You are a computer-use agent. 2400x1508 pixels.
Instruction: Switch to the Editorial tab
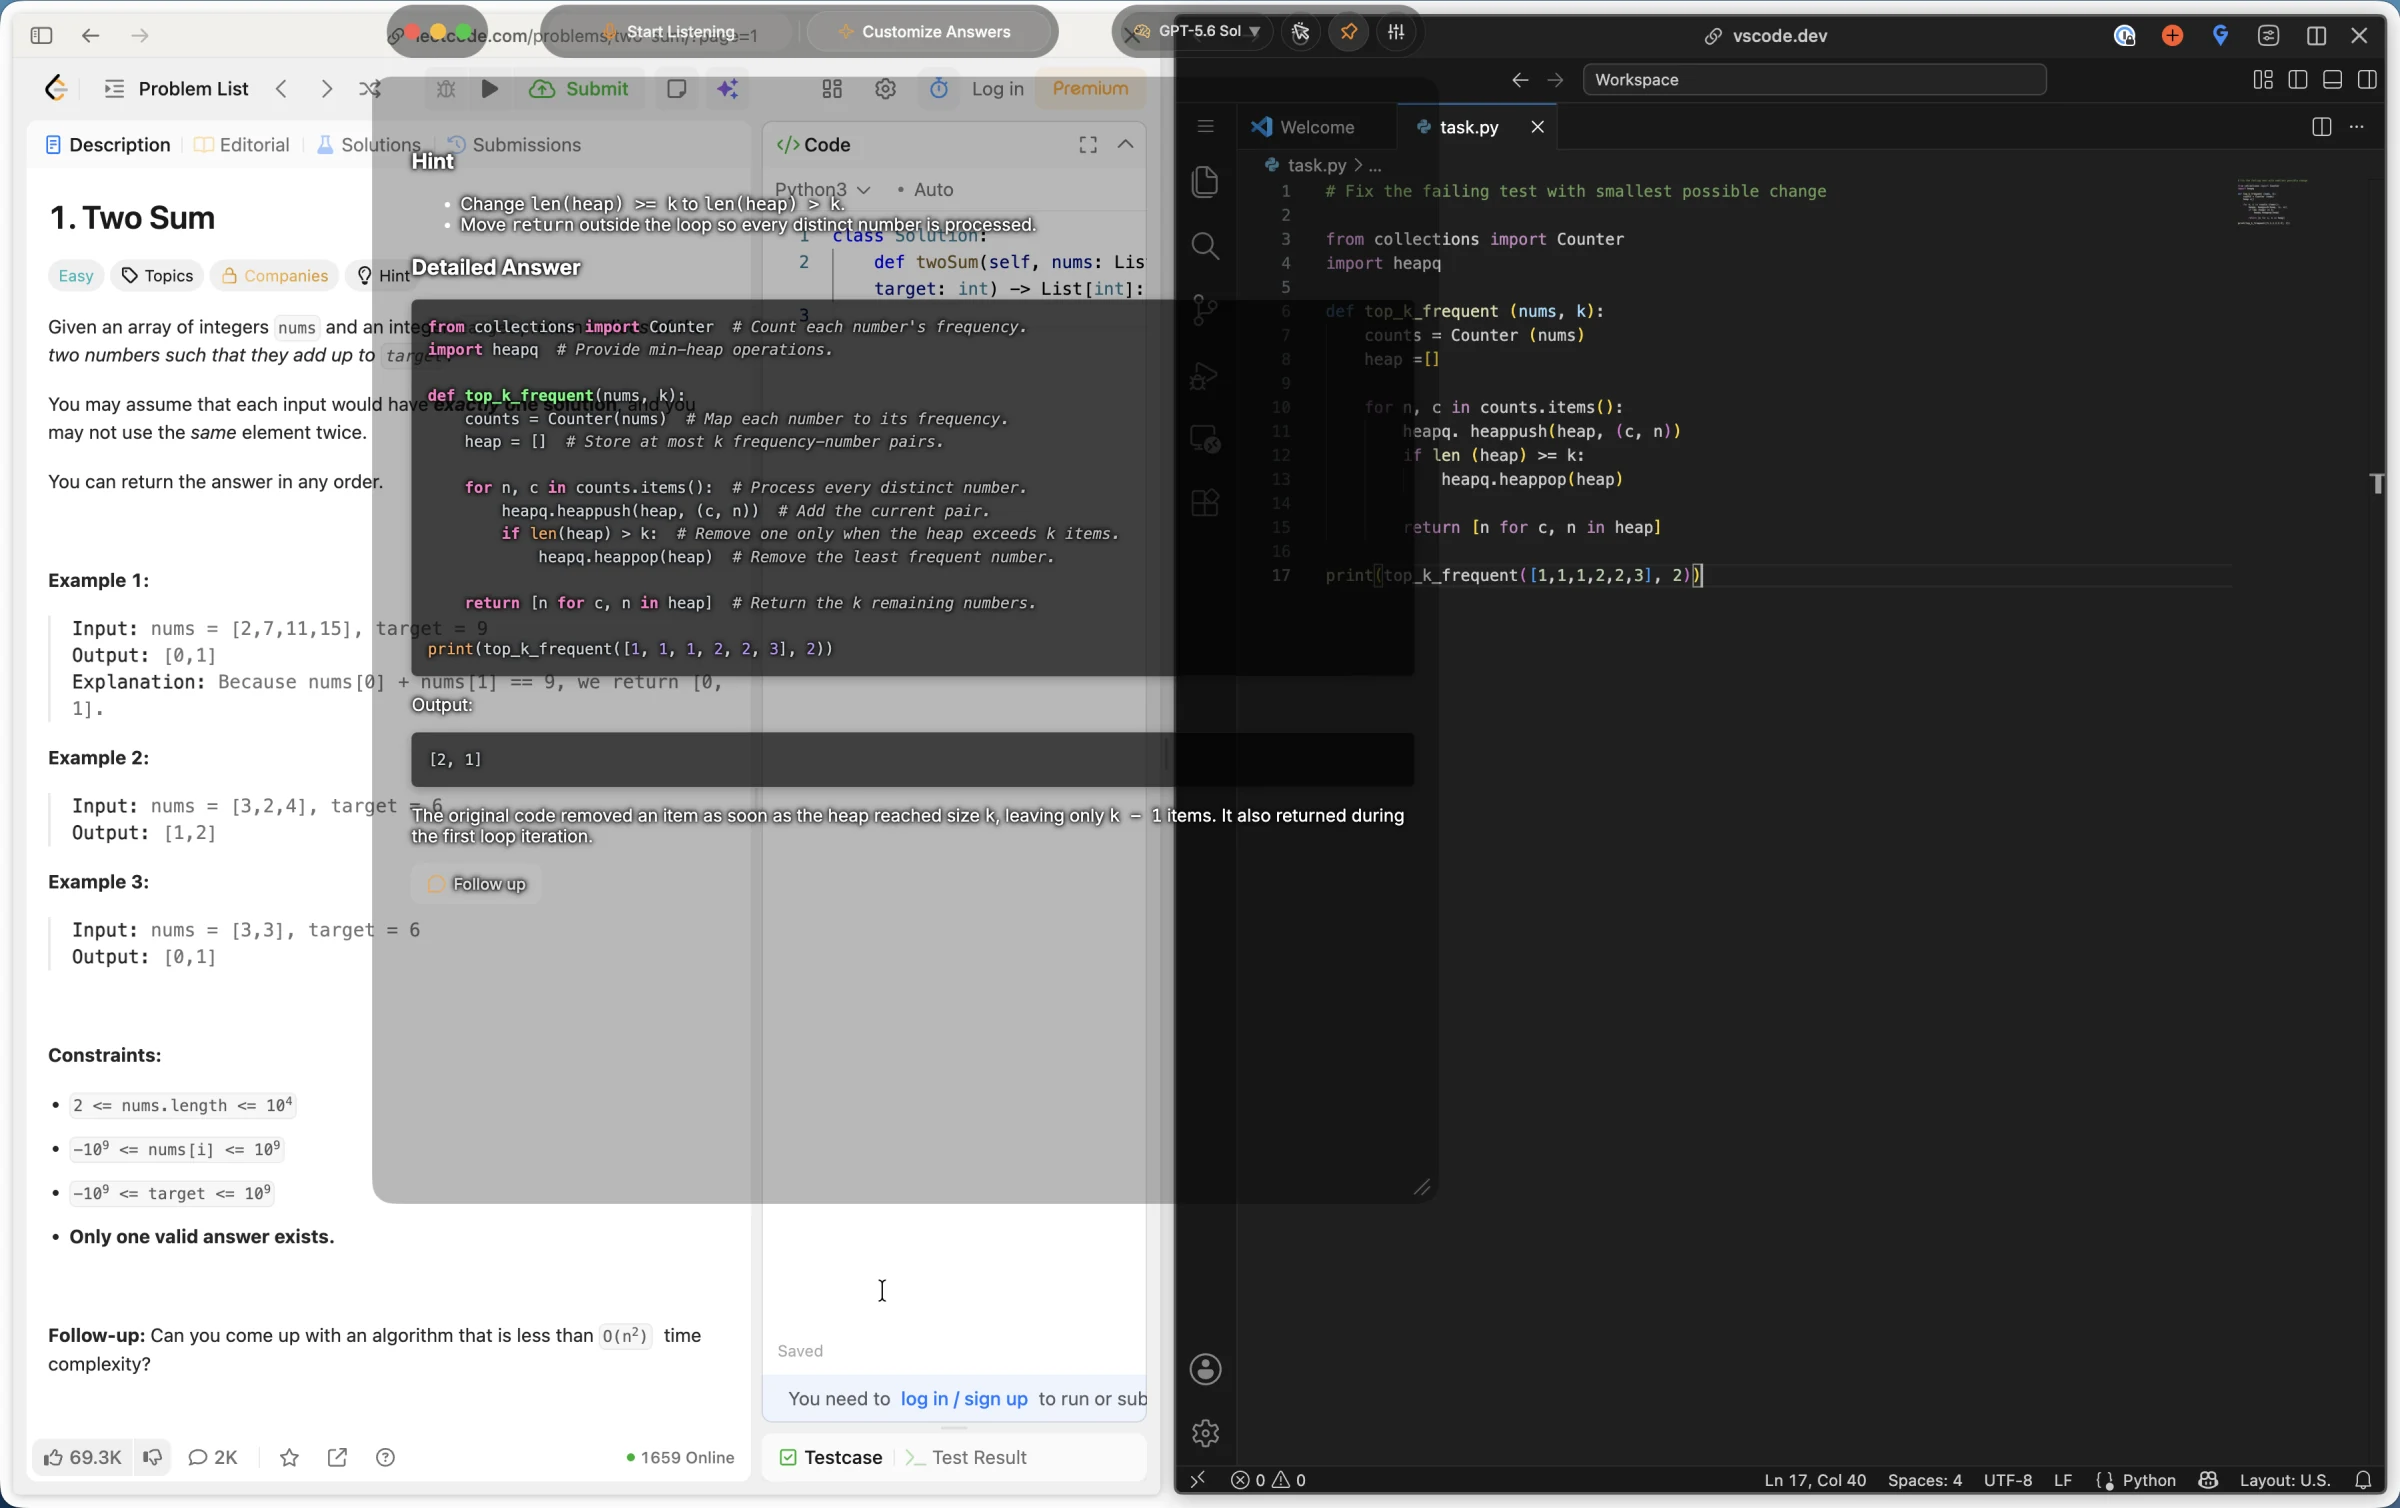[242, 145]
